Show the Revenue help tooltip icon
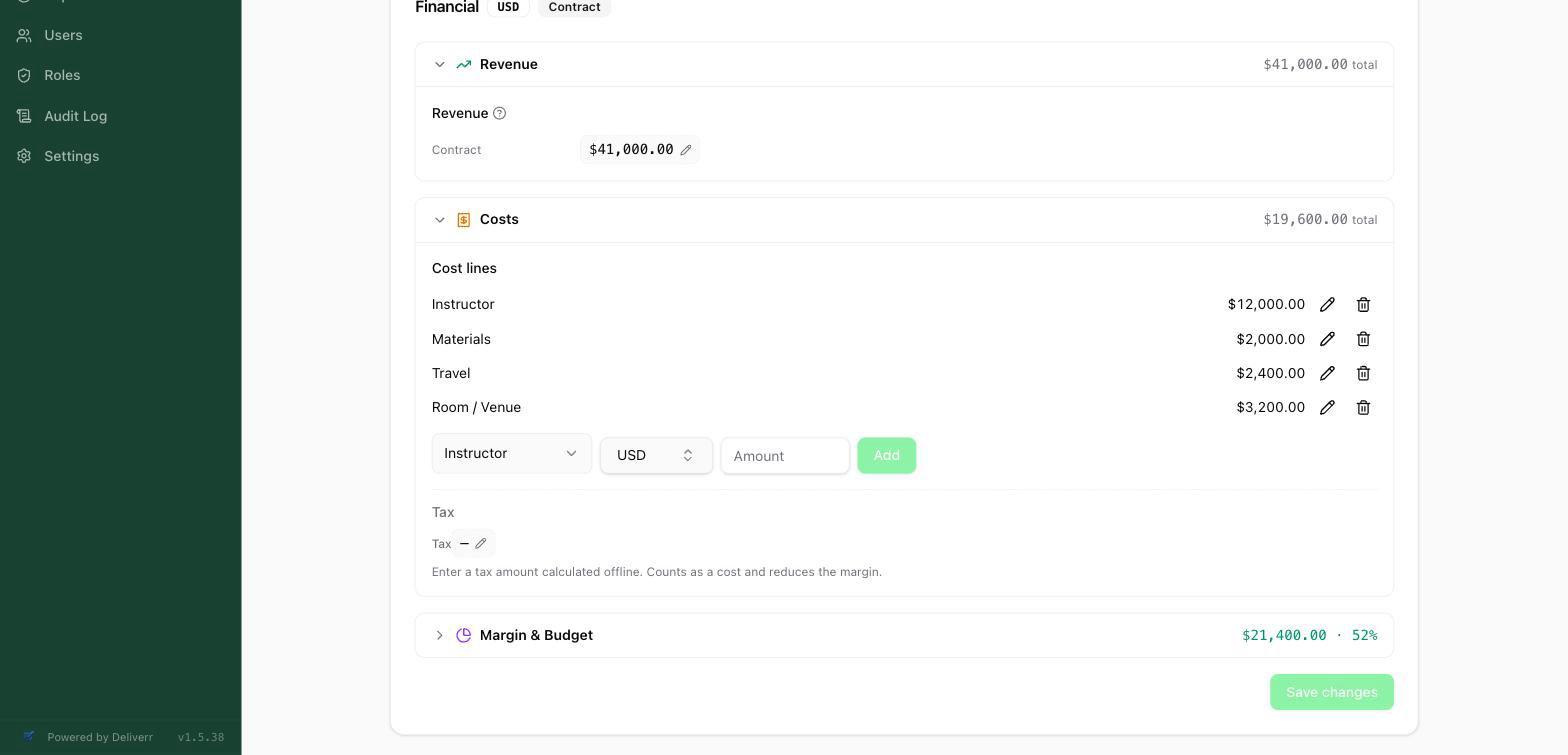The width and height of the screenshot is (1568, 755). pyautogui.click(x=499, y=113)
